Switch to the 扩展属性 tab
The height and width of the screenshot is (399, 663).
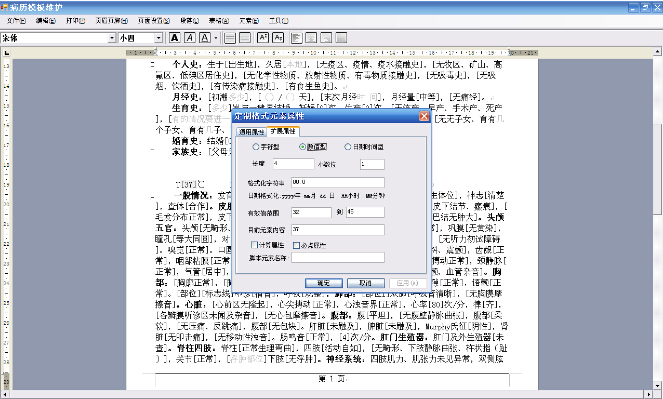click(x=283, y=131)
